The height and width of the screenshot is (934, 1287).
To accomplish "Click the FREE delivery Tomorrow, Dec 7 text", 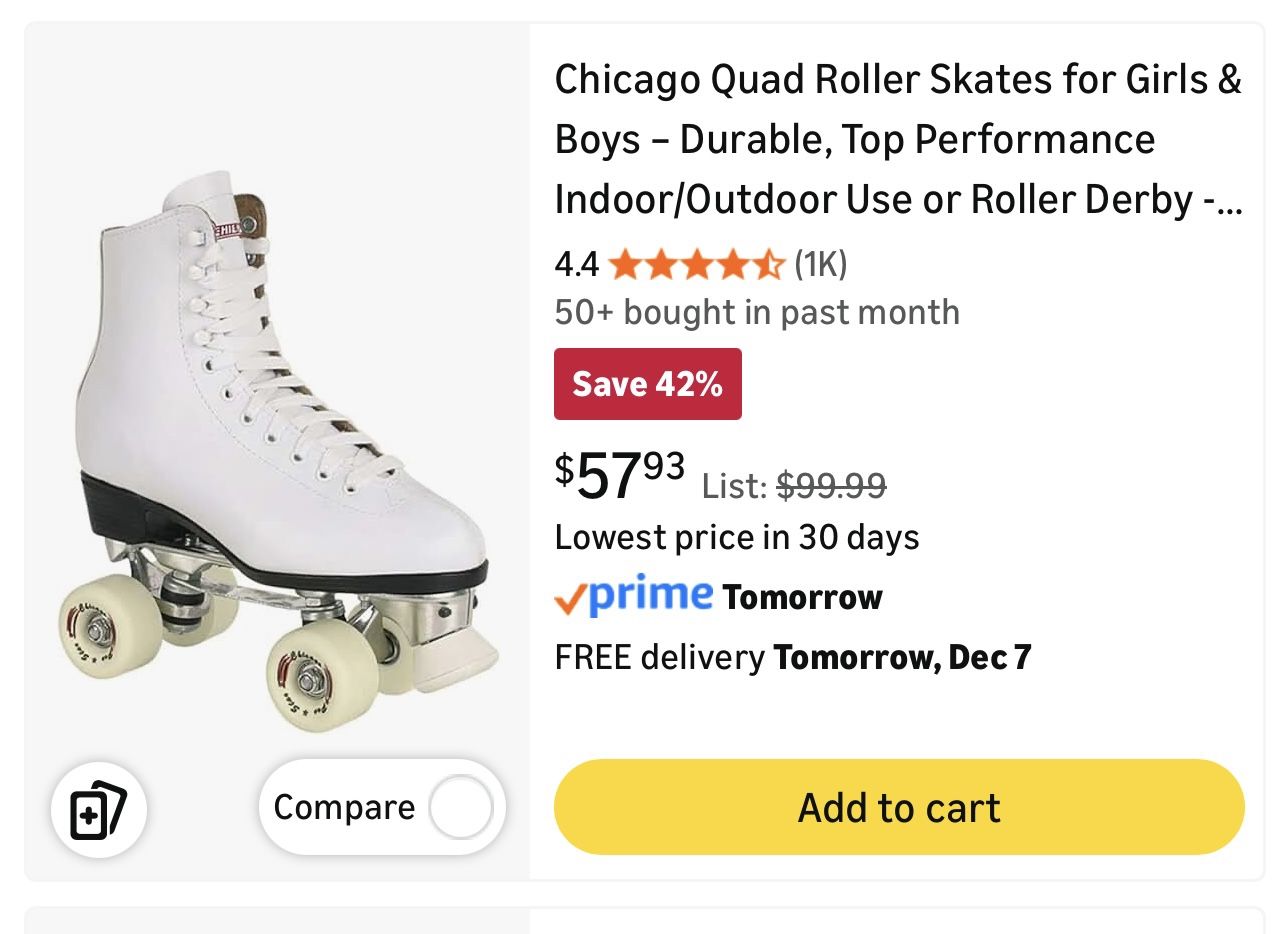I will [793, 658].
